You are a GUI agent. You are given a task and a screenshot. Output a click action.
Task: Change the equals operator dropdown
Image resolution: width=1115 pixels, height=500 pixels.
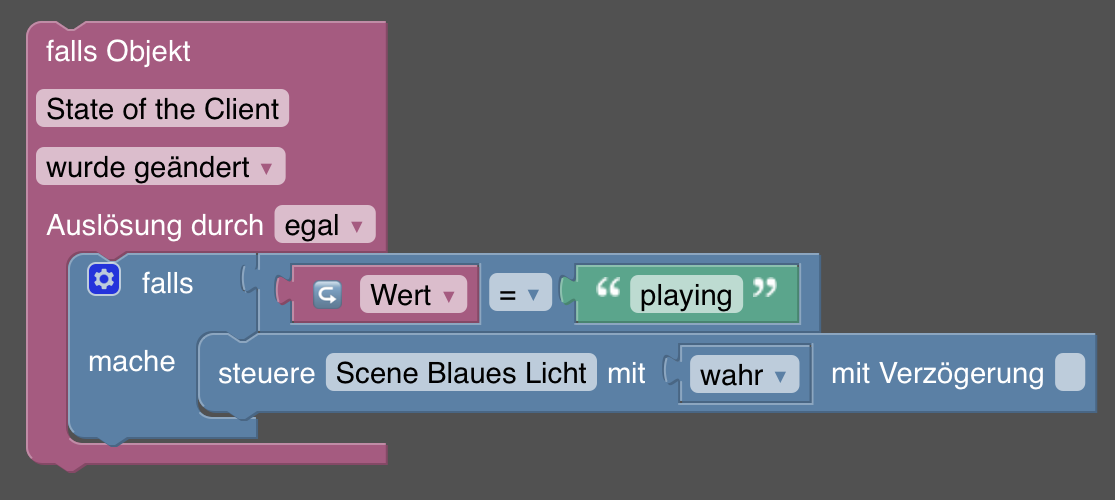coord(521,293)
